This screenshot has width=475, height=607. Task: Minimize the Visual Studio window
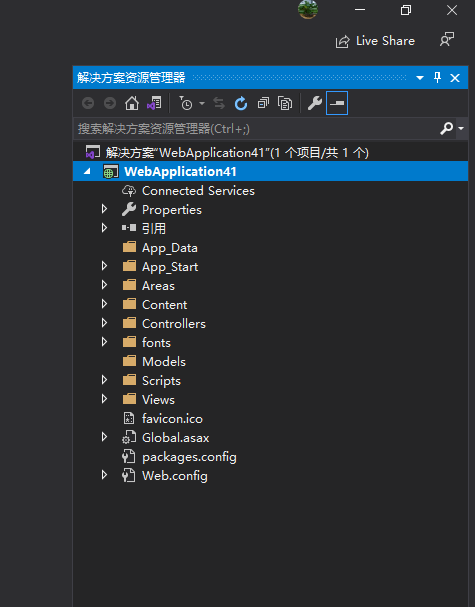[360, 10]
